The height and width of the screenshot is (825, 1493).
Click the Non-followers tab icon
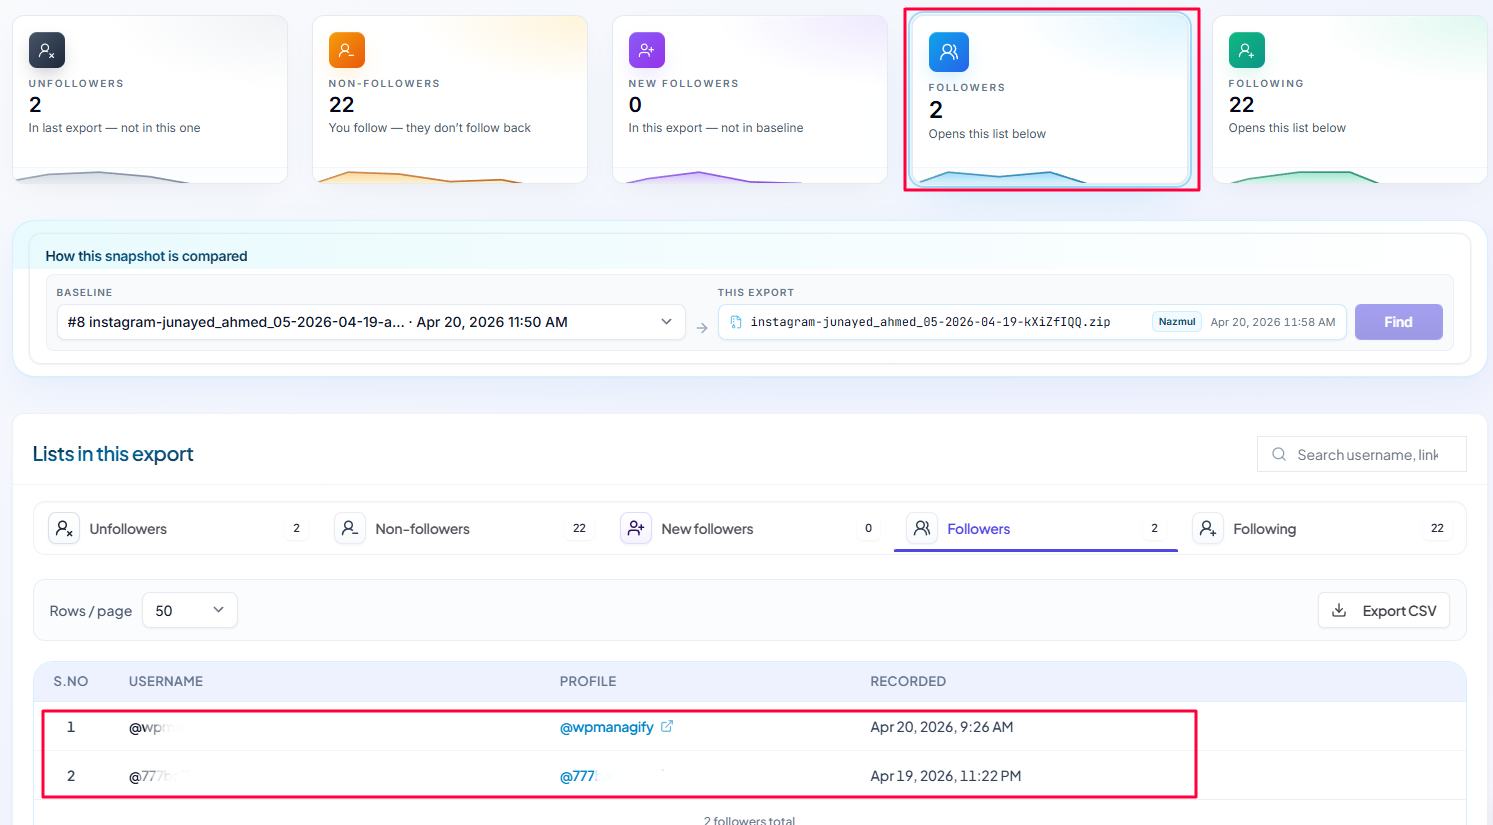click(350, 528)
